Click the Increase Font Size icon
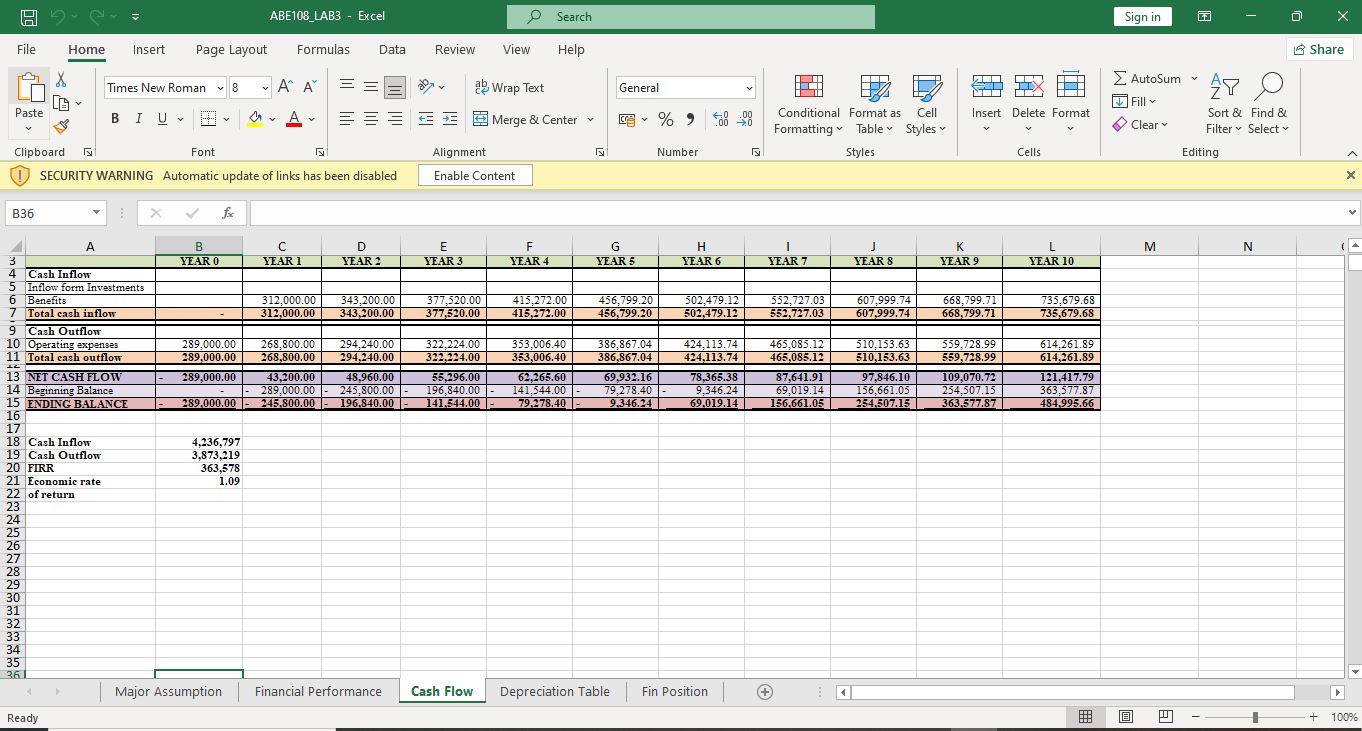Viewport: 1362px width, 731px height. (x=285, y=88)
